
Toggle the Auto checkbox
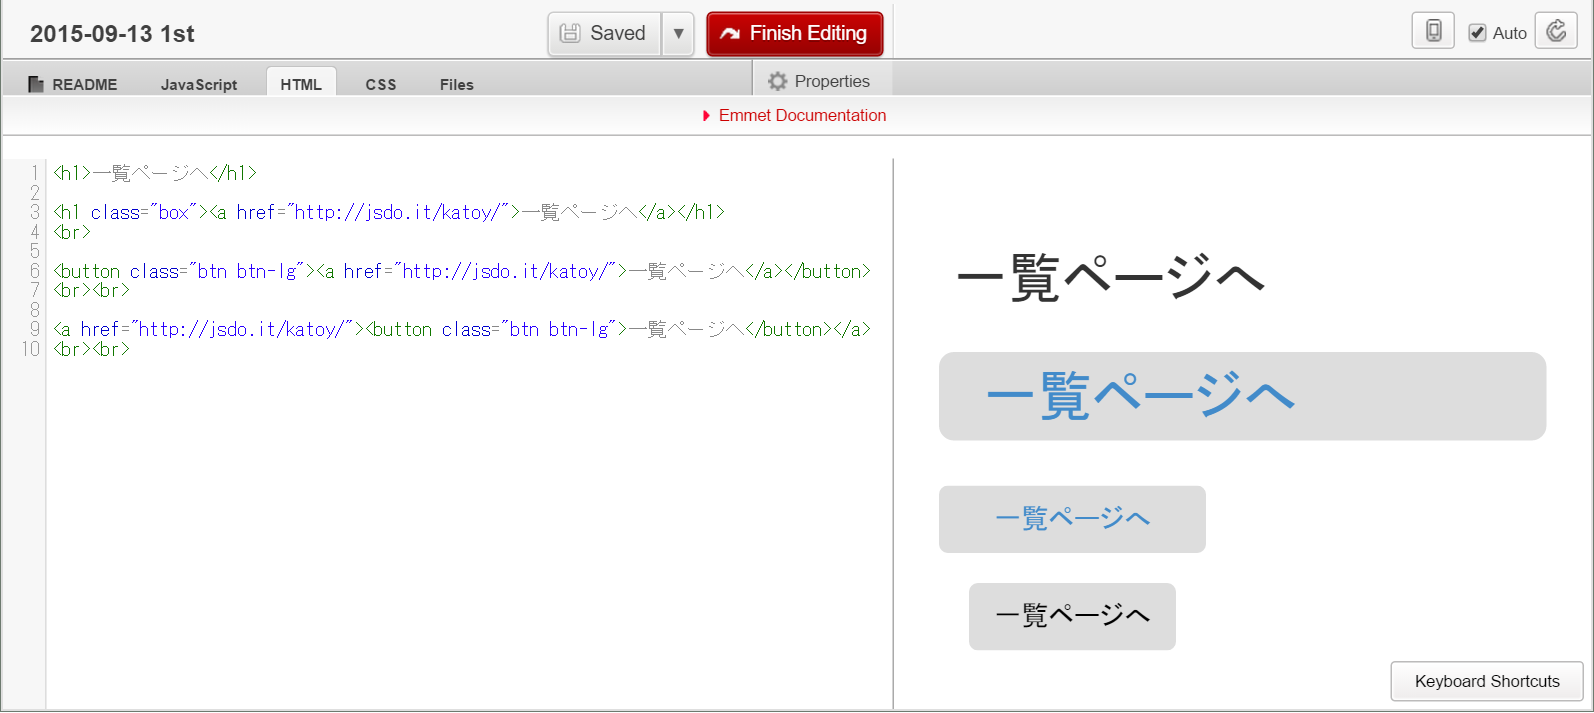[1477, 33]
